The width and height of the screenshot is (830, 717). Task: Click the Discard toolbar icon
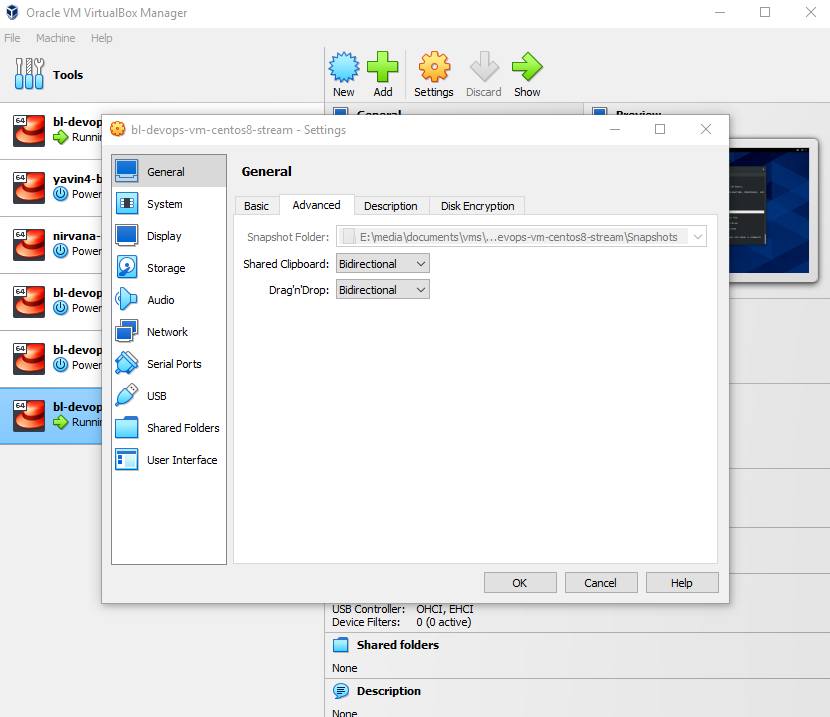484,67
